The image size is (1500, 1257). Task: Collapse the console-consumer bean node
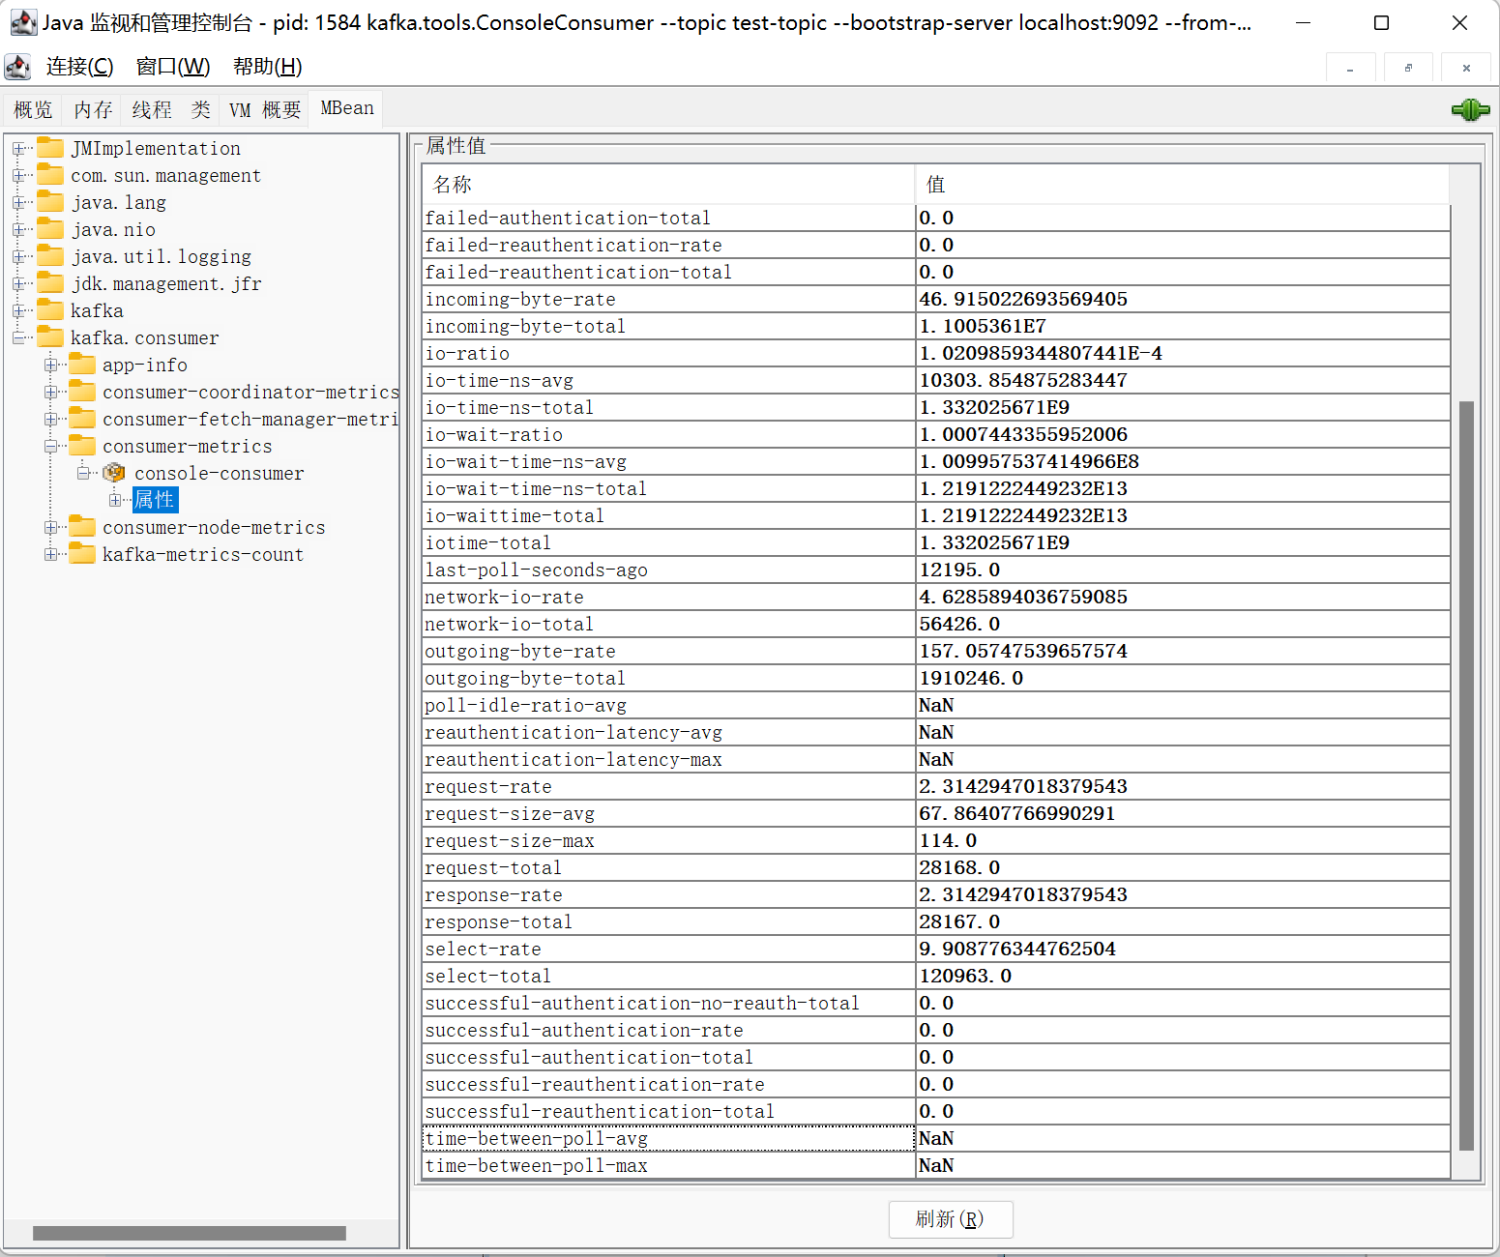83,473
